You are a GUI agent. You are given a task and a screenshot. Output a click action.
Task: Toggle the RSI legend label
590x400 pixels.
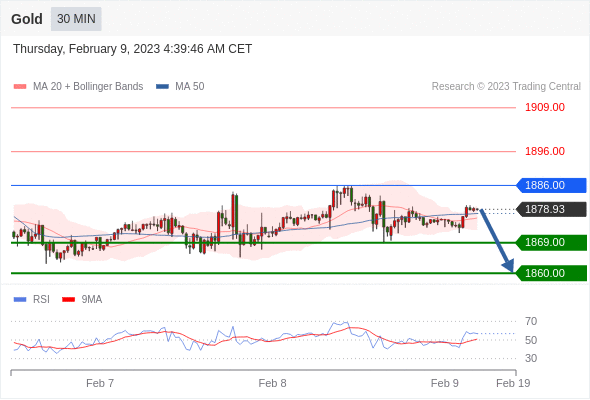41,300
